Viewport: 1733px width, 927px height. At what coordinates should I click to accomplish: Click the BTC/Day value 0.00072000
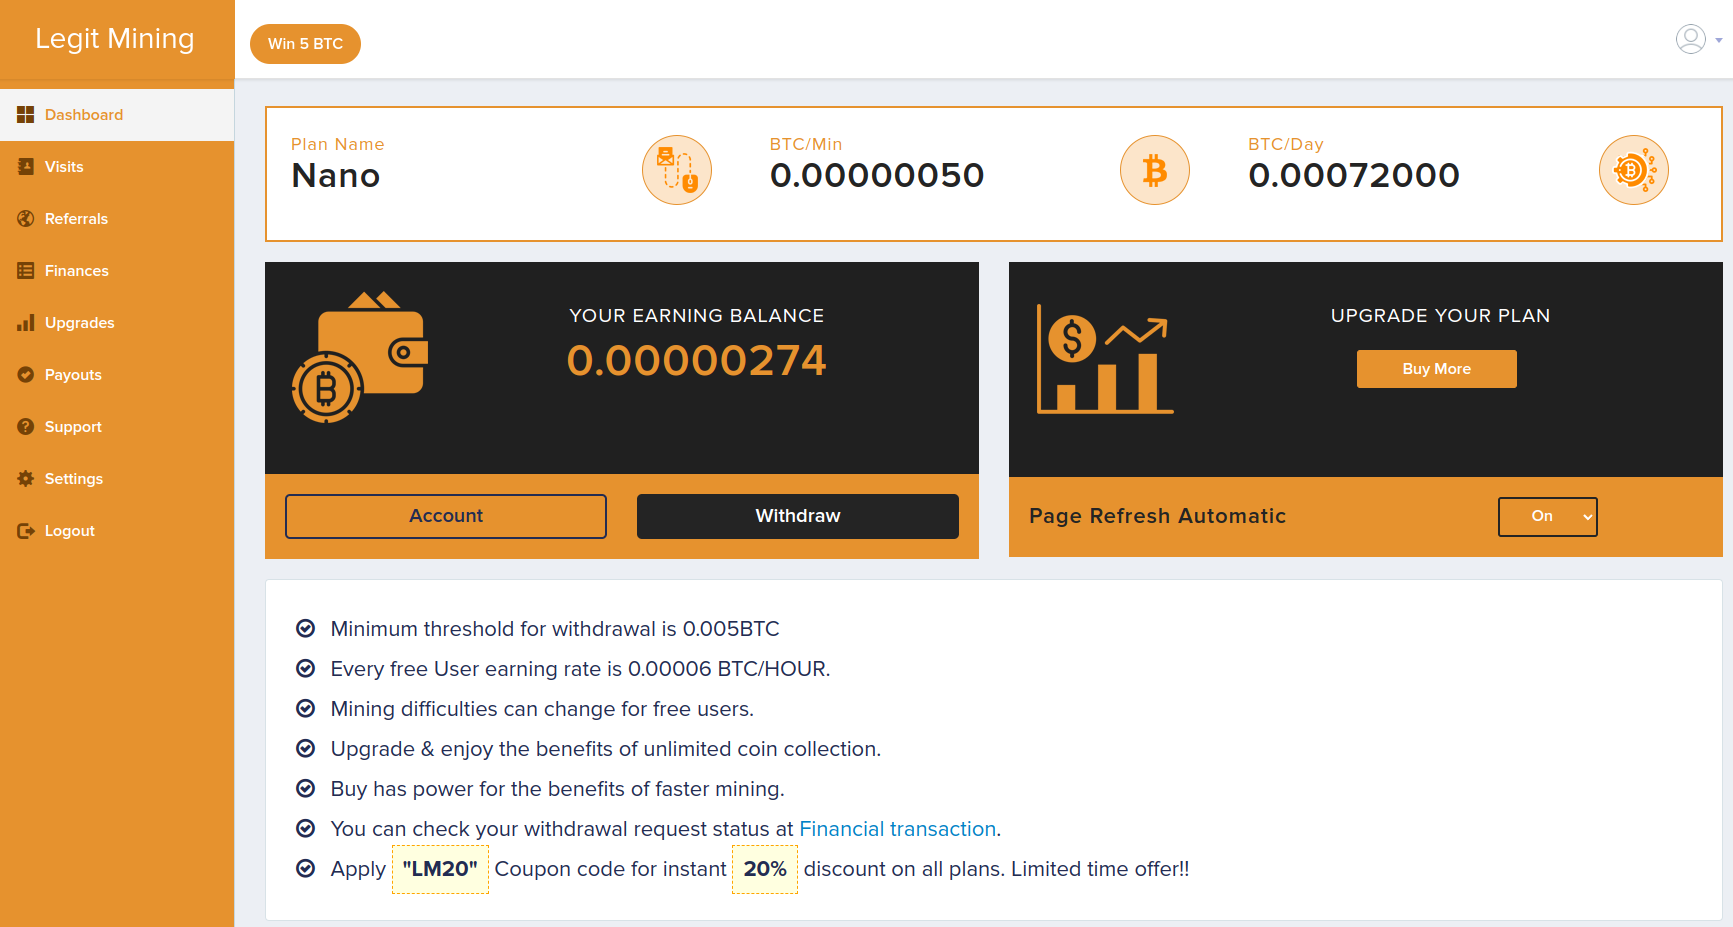(x=1354, y=176)
